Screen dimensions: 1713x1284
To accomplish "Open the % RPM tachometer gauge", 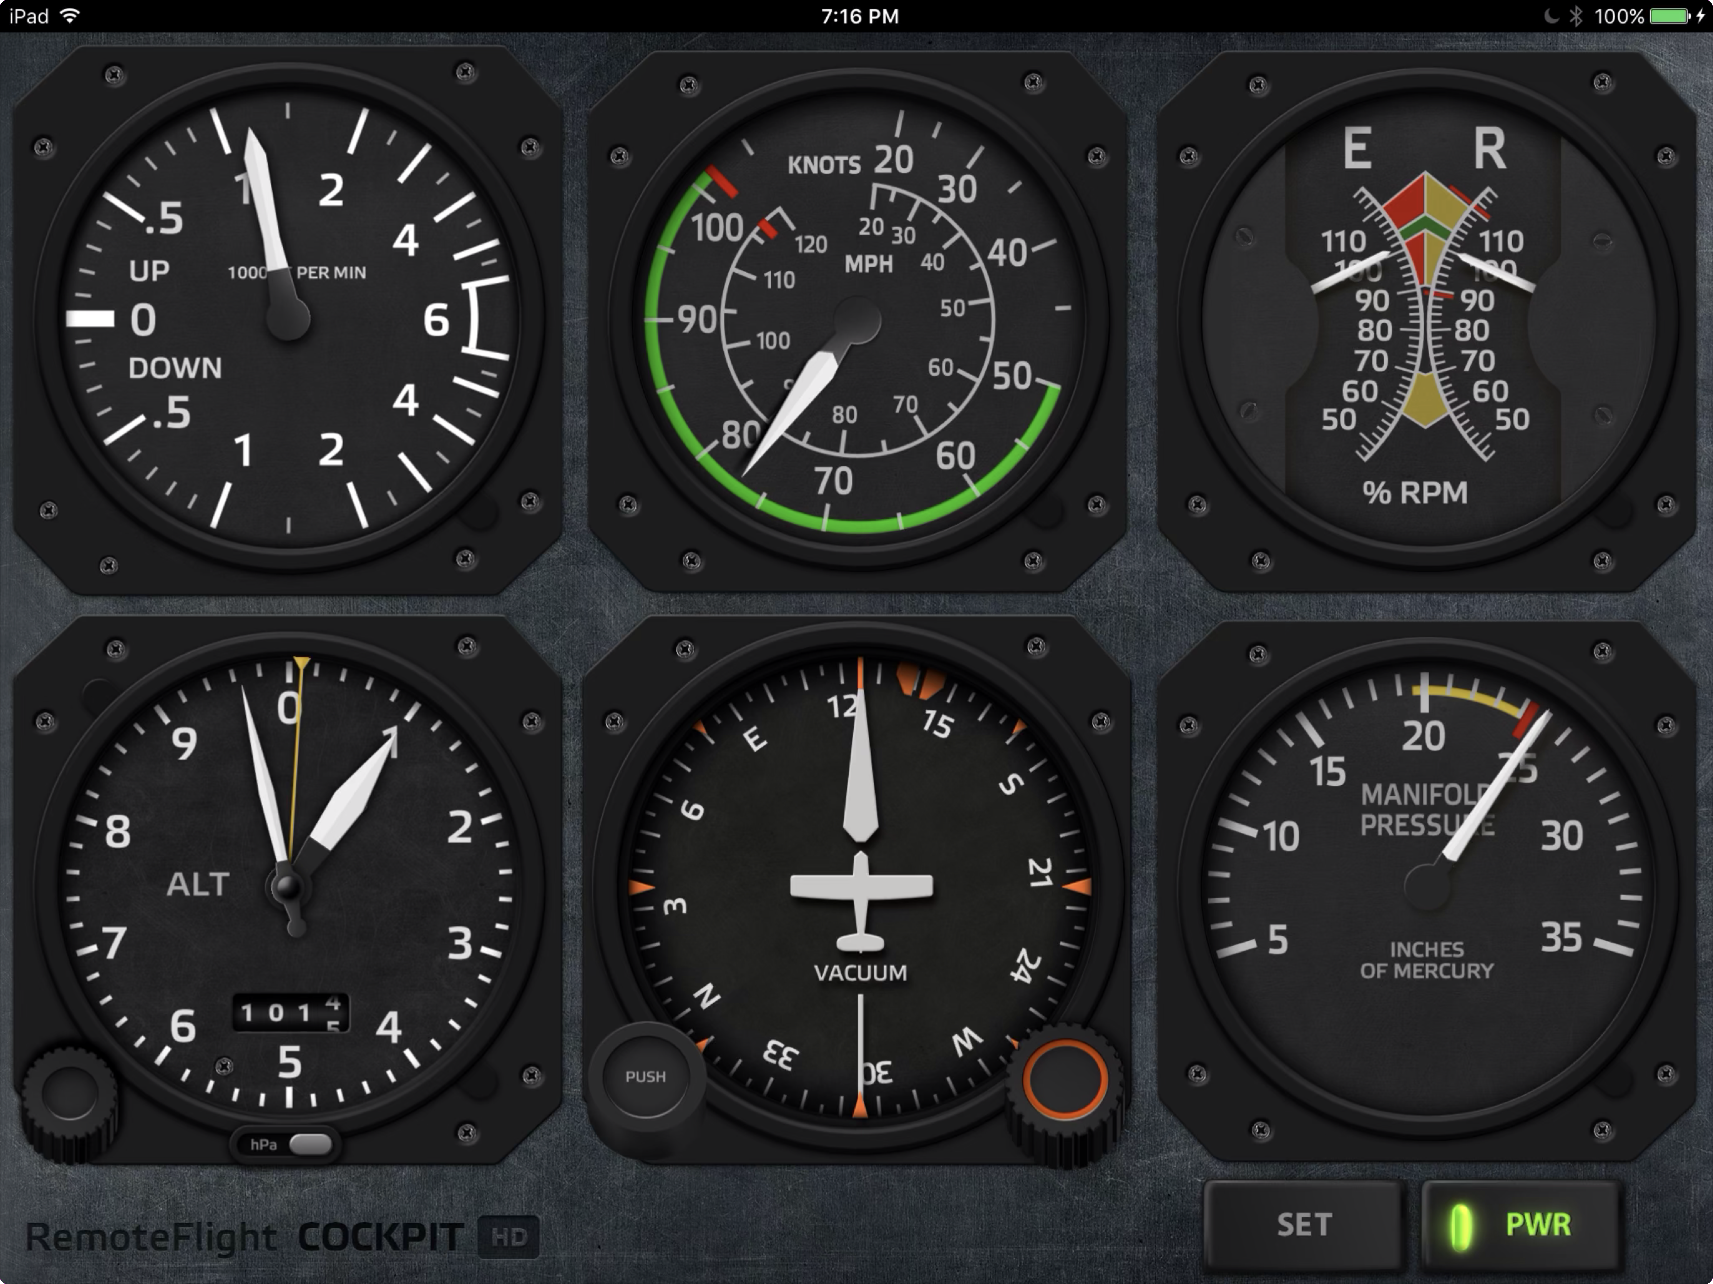I will click(1427, 322).
